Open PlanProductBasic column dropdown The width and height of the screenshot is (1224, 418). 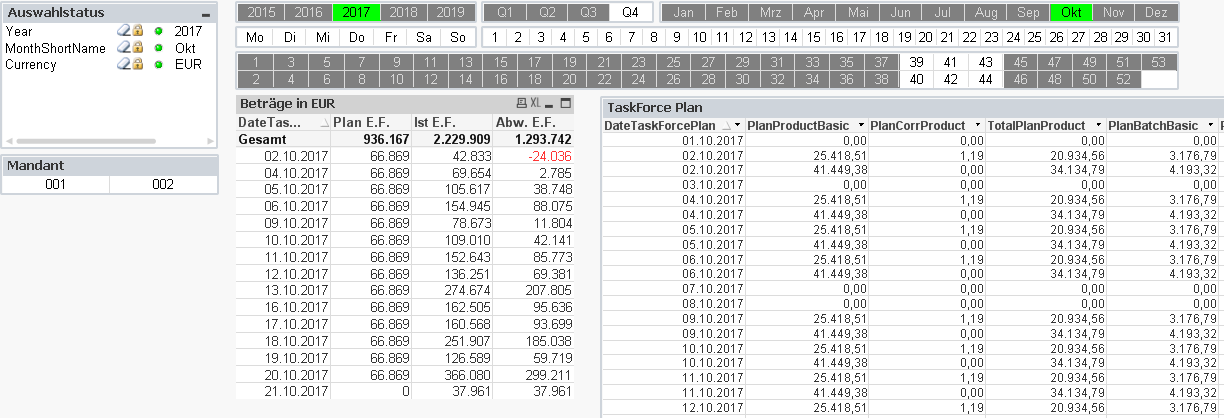coord(859,125)
